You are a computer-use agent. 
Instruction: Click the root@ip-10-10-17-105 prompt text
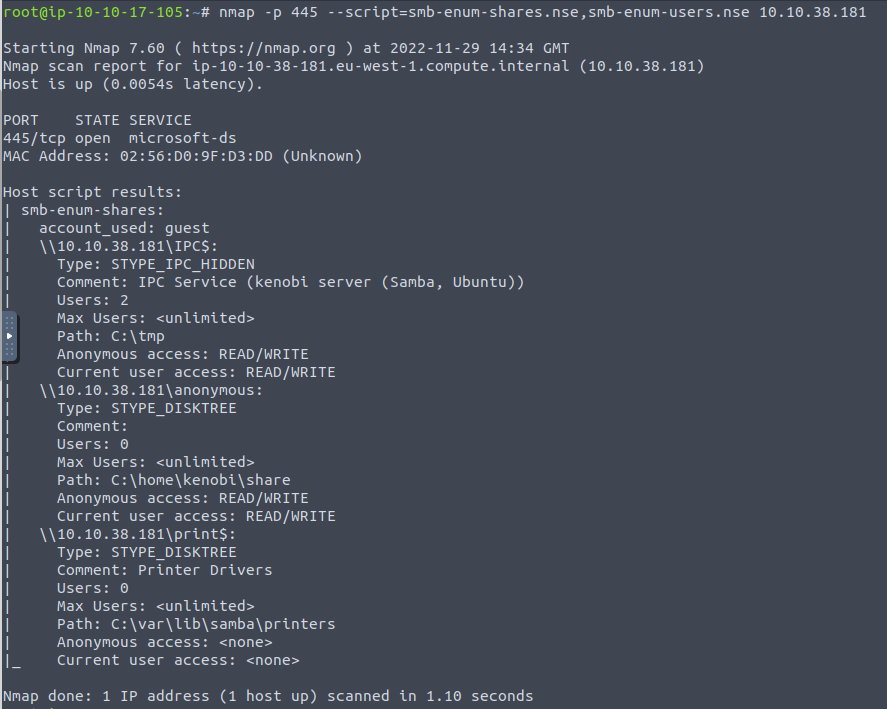93,12
